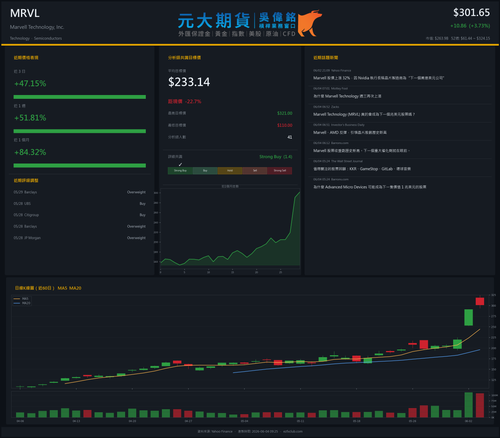
Task: Click the Technology - Semiconductors sector text
Action: click(36, 38)
